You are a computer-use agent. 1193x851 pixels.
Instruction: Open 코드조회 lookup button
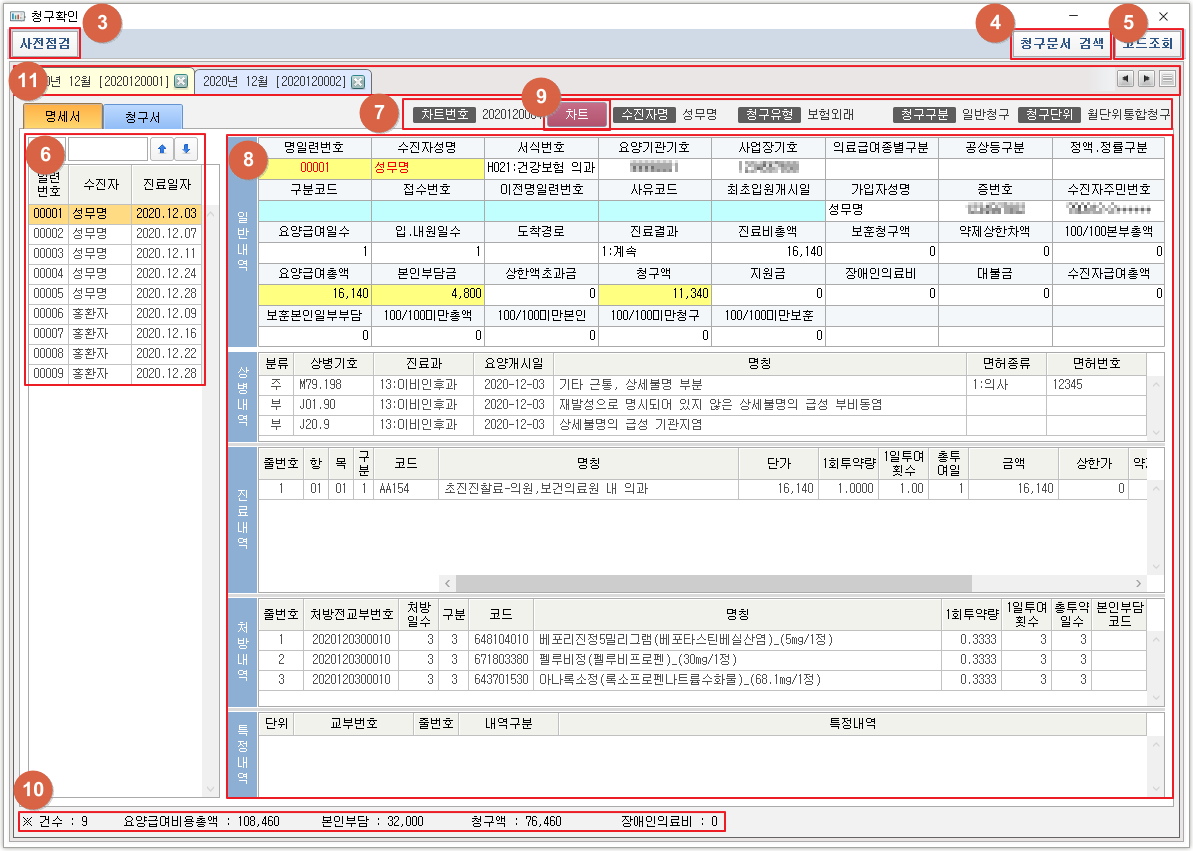click(x=1148, y=44)
